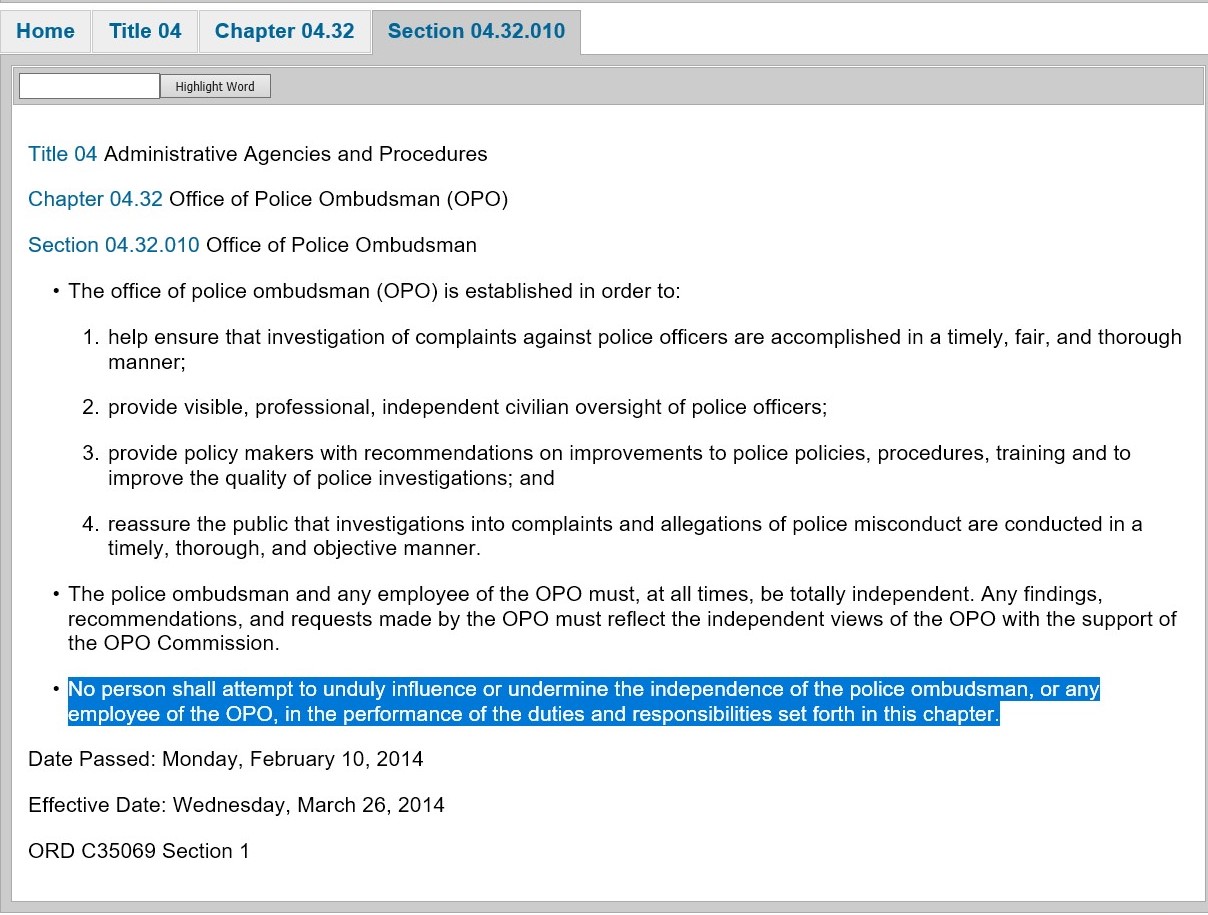Open the Title 04 tab
1208x915 pixels.
[x=144, y=31]
